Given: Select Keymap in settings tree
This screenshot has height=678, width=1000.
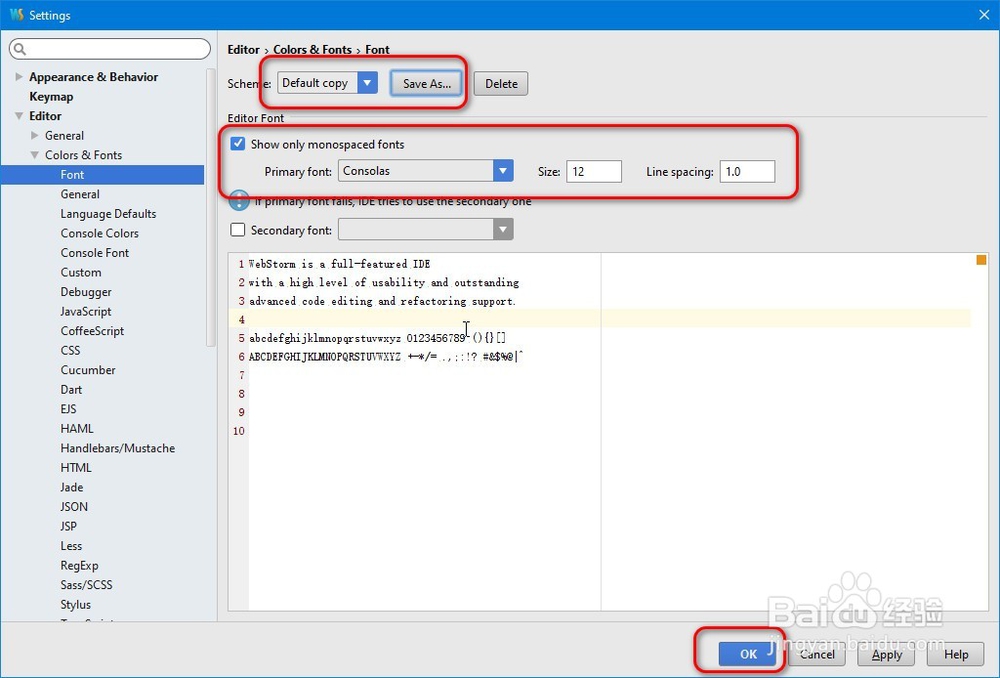Looking at the screenshot, I should point(51,96).
